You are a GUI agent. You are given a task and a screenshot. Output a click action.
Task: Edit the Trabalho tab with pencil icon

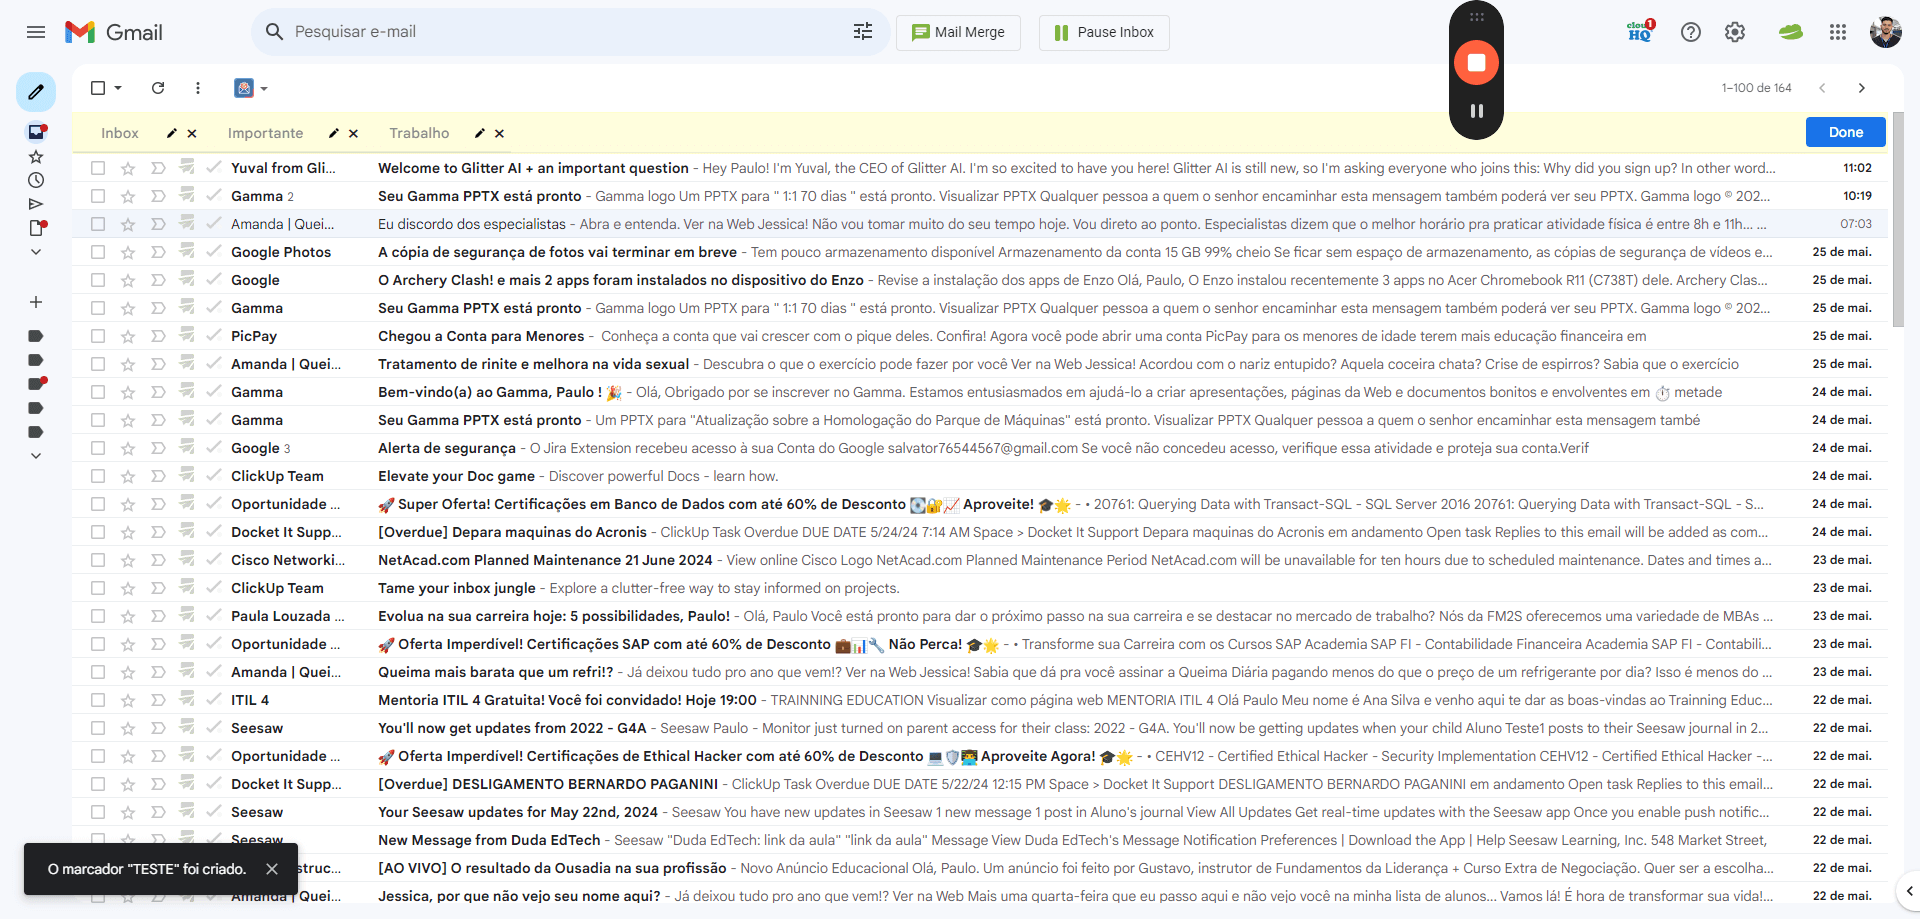pyautogui.click(x=480, y=133)
